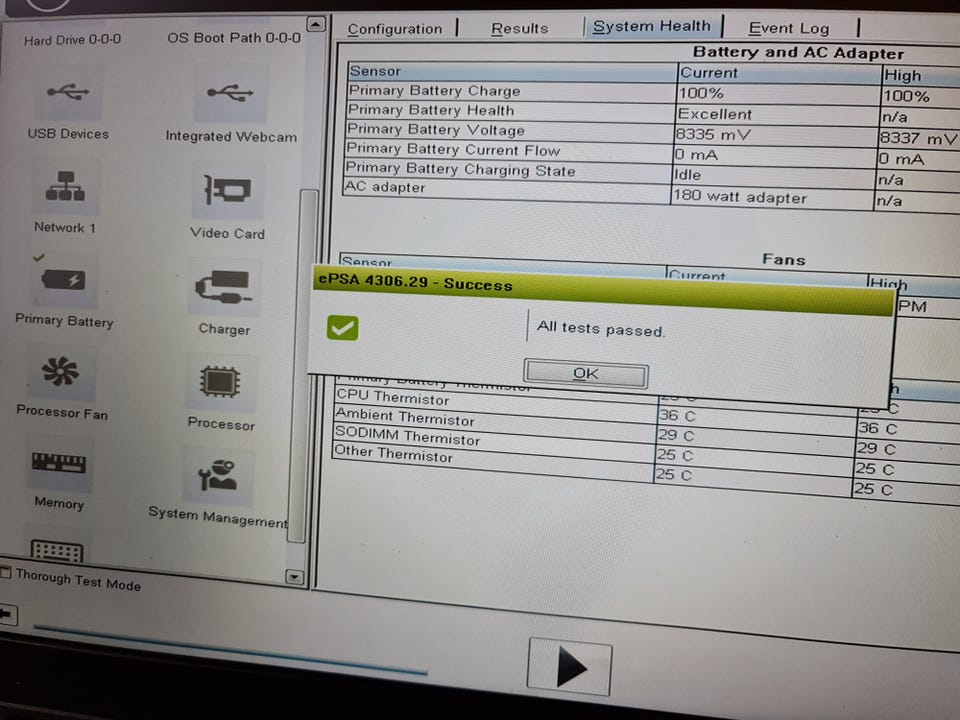
Task: Click the Sensor column header in battery table
Action: (x=512, y=72)
